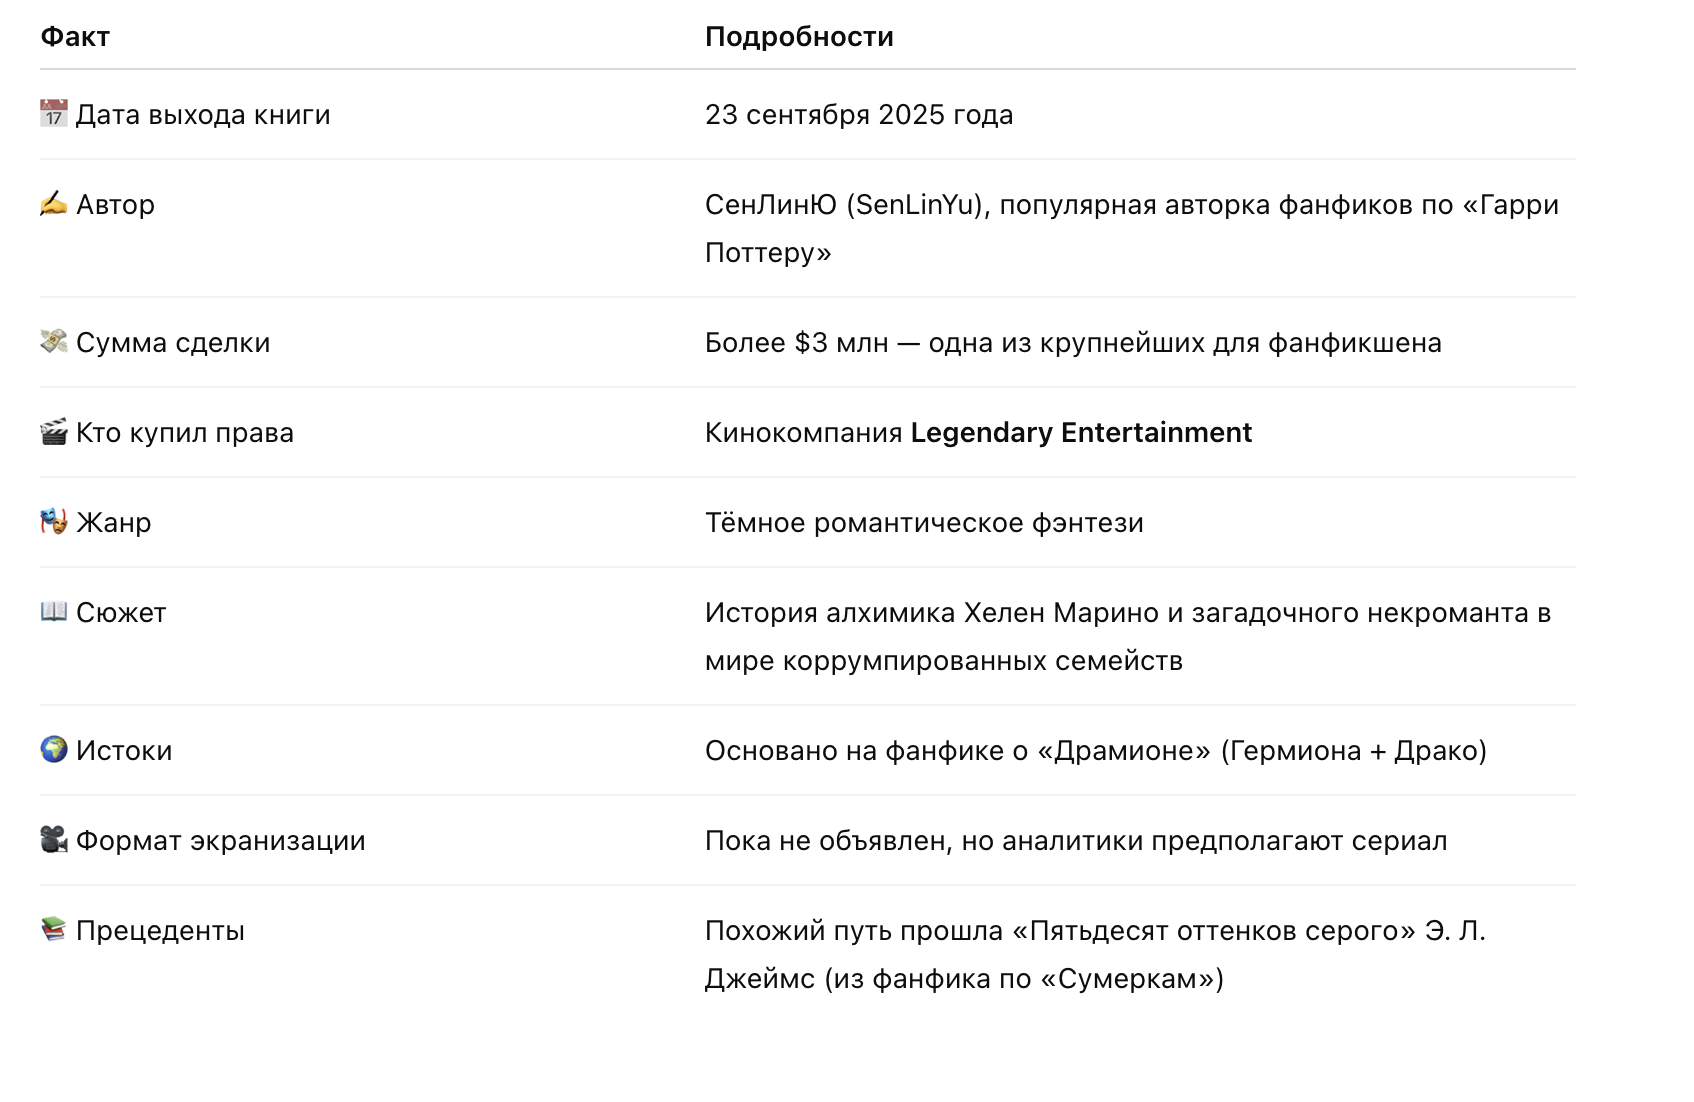Click the movie camera emoji icon
The width and height of the screenshot is (1694, 1102).
click(54, 840)
